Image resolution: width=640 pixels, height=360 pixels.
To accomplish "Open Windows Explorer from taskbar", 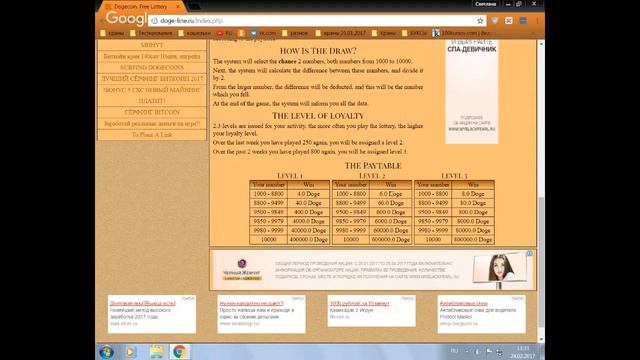I will click(156, 351).
